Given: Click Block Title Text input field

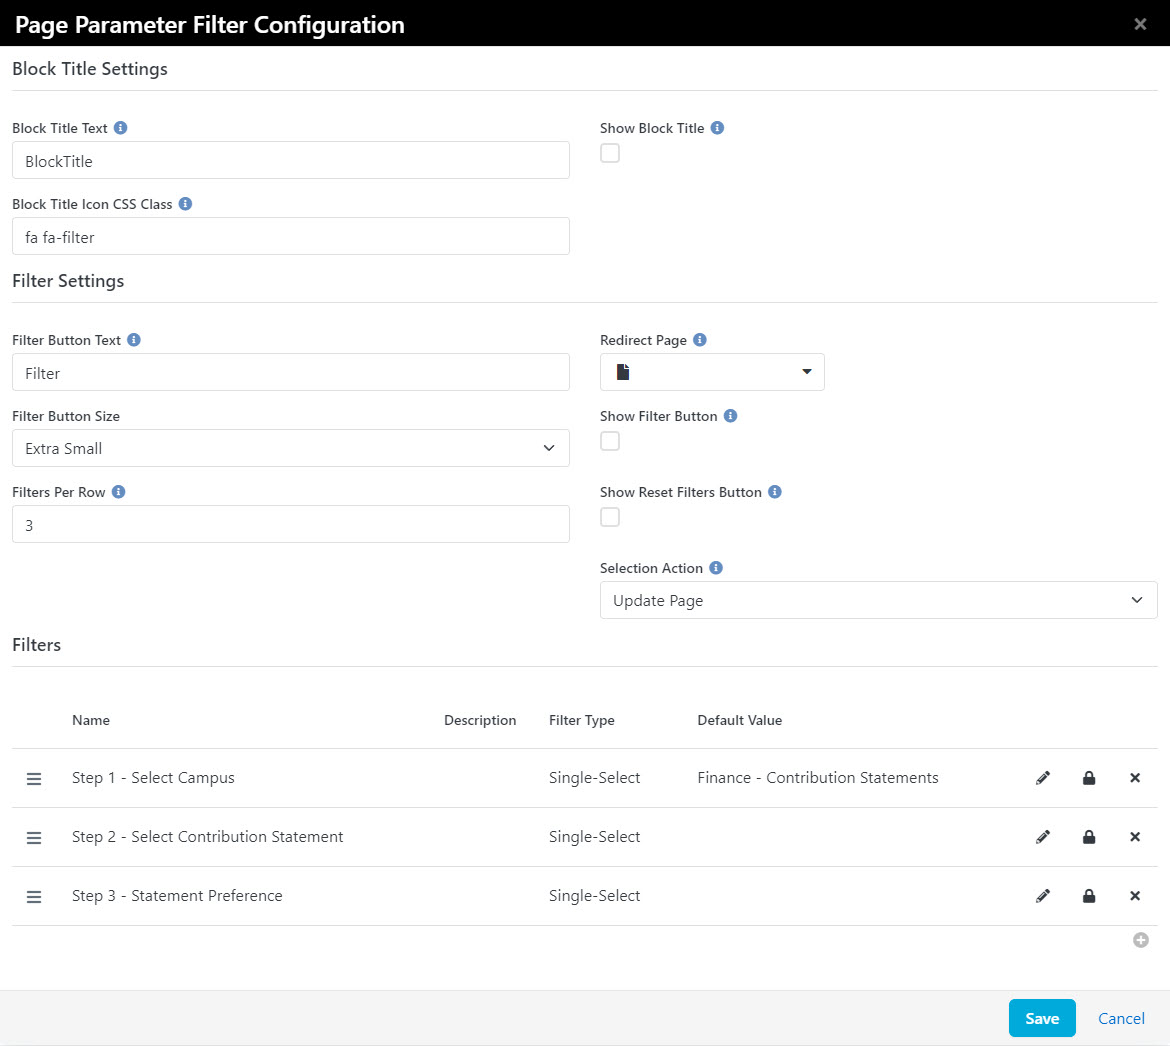Looking at the screenshot, I should point(290,160).
